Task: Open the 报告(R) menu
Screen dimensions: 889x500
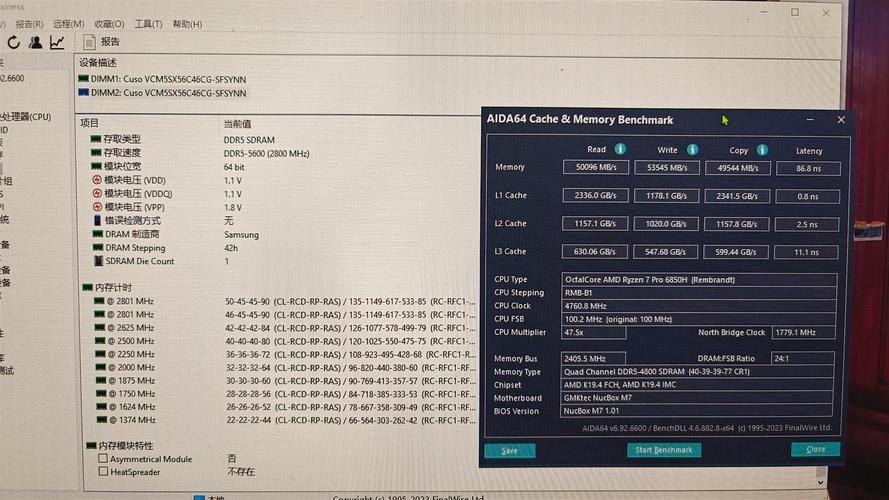Action: click(x=29, y=24)
